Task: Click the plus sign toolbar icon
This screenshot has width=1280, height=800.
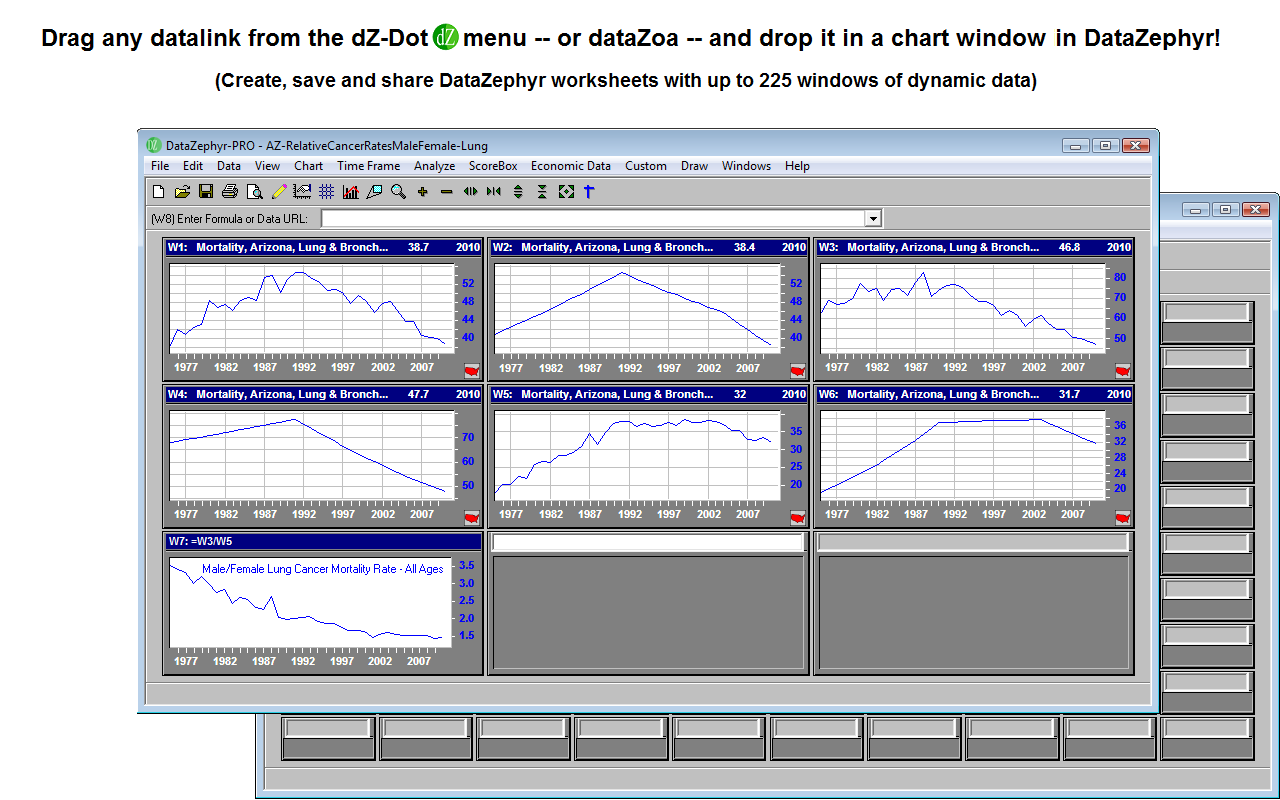Action: 422,192
